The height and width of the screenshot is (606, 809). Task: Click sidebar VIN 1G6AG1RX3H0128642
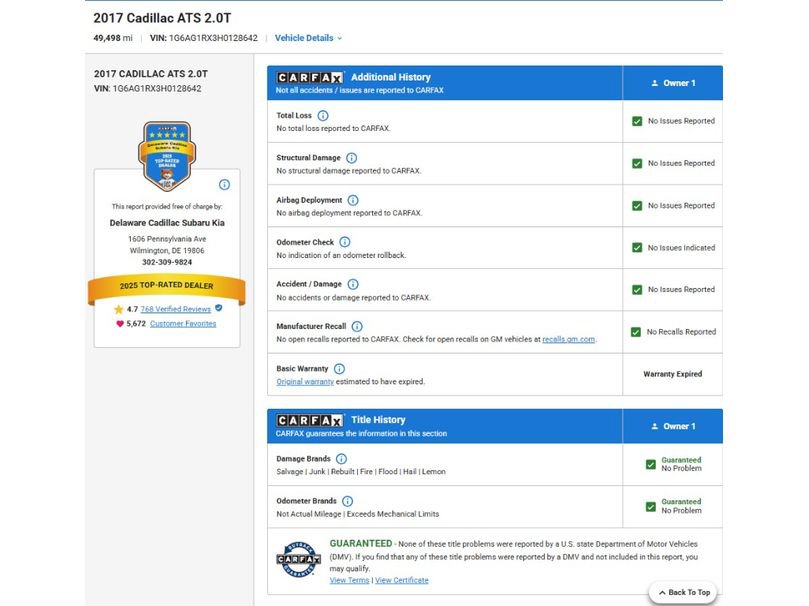click(148, 89)
